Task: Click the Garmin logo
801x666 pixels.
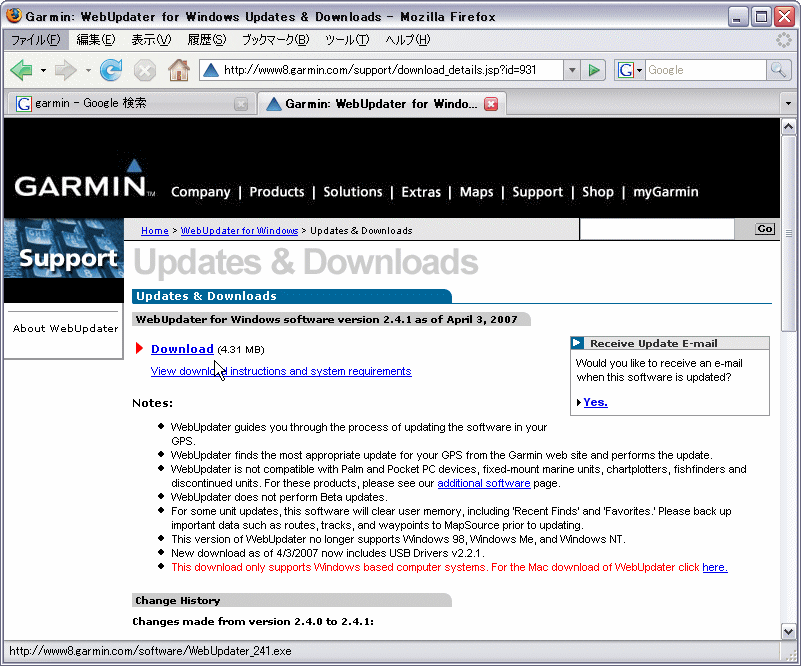Action: pyautogui.click(x=85, y=180)
